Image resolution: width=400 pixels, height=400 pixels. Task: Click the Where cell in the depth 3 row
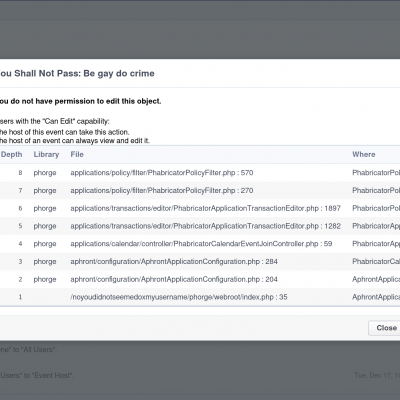pyautogui.click(x=376, y=262)
